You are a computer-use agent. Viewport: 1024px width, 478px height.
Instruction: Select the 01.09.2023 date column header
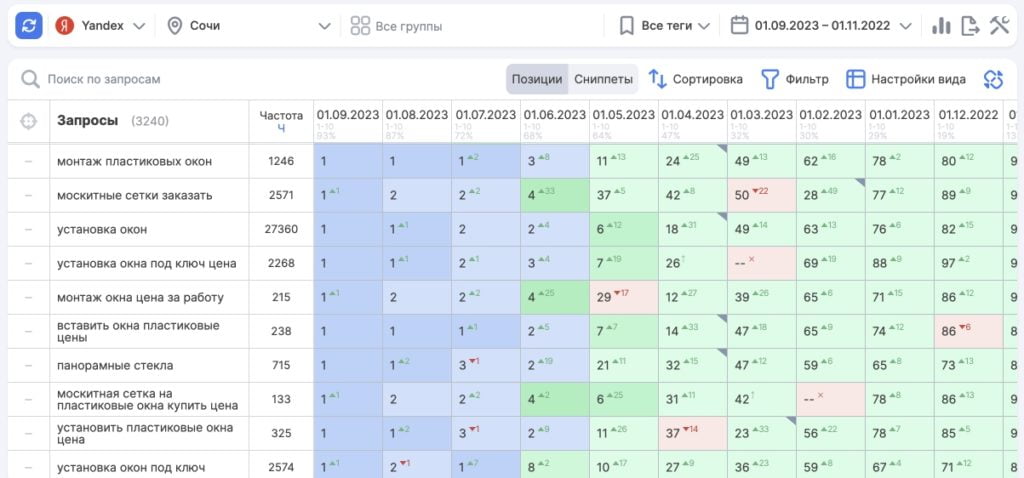pyautogui.click(x=347, y=115)
